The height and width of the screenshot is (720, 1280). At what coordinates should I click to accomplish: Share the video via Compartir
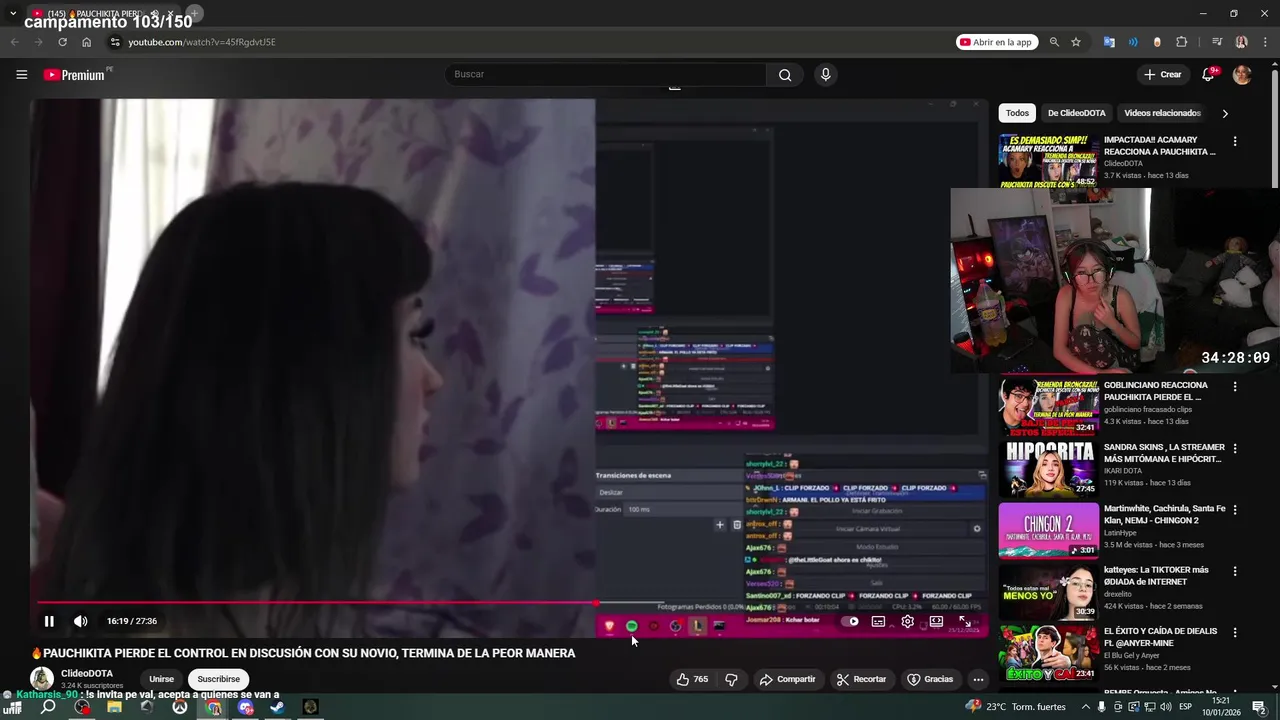pos(787,679)
